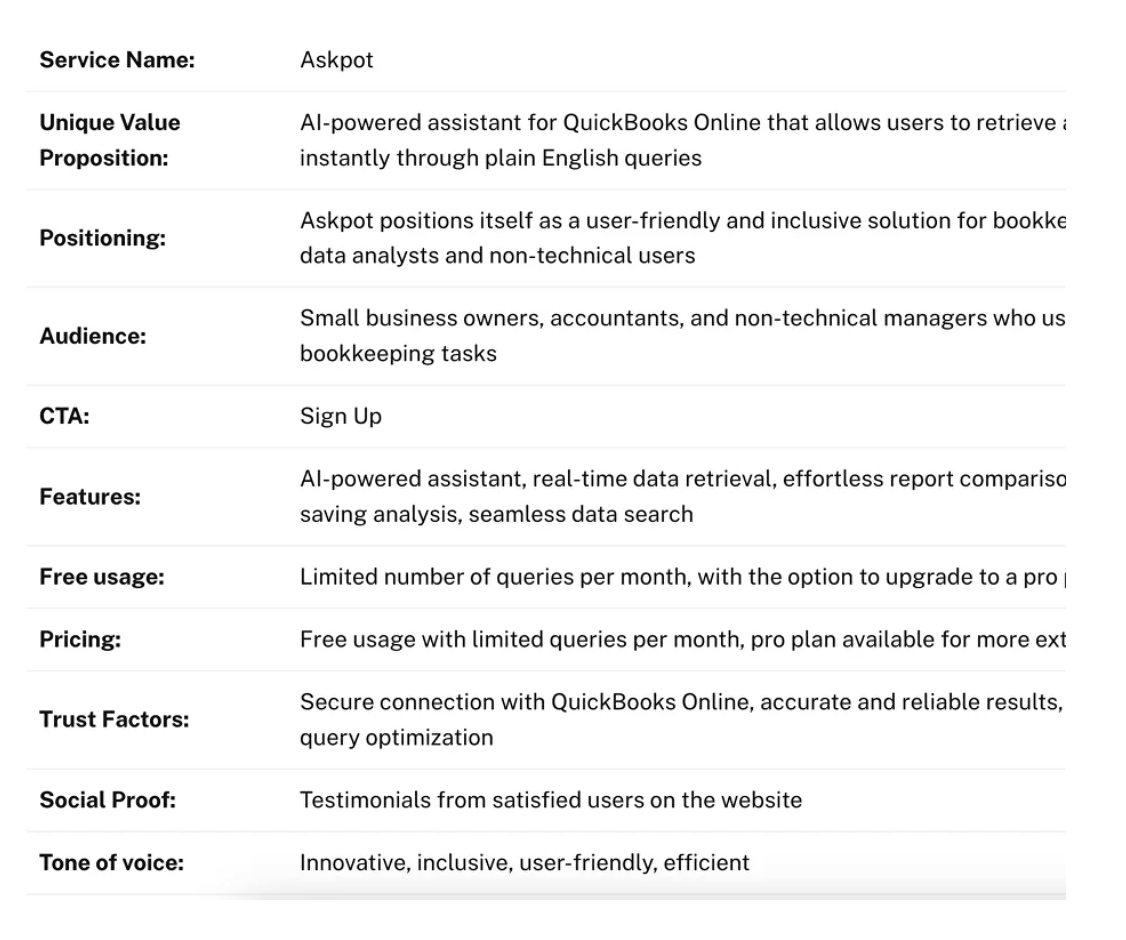Select the "Askpot" service name value
The width and height of the screenshot is (1126, 940).
[x=336, y=60]
